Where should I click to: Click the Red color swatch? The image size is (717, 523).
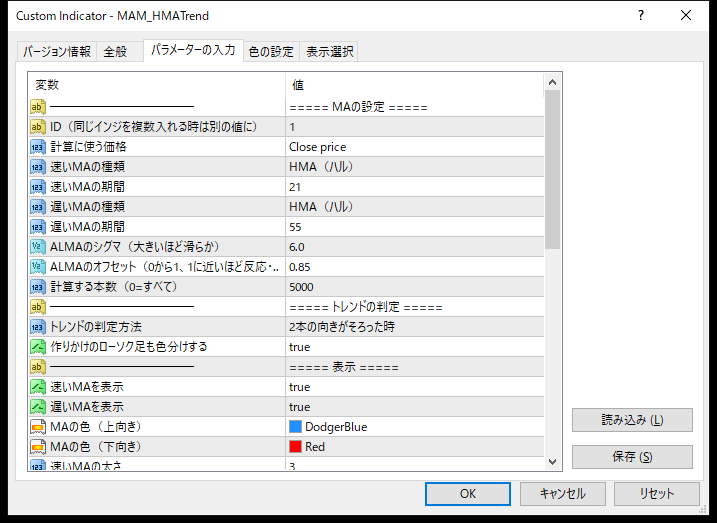(x=295, y=447)
